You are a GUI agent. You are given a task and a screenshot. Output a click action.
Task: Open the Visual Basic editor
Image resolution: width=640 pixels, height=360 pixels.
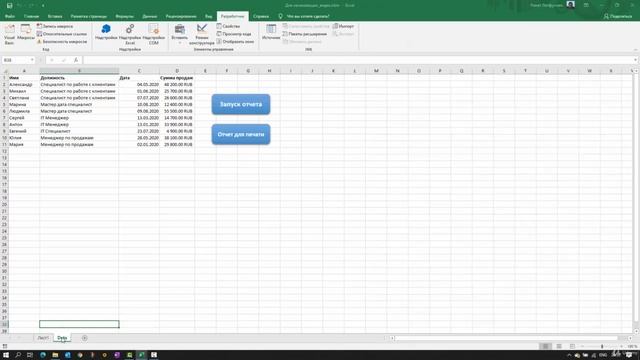tap(9, 34)
